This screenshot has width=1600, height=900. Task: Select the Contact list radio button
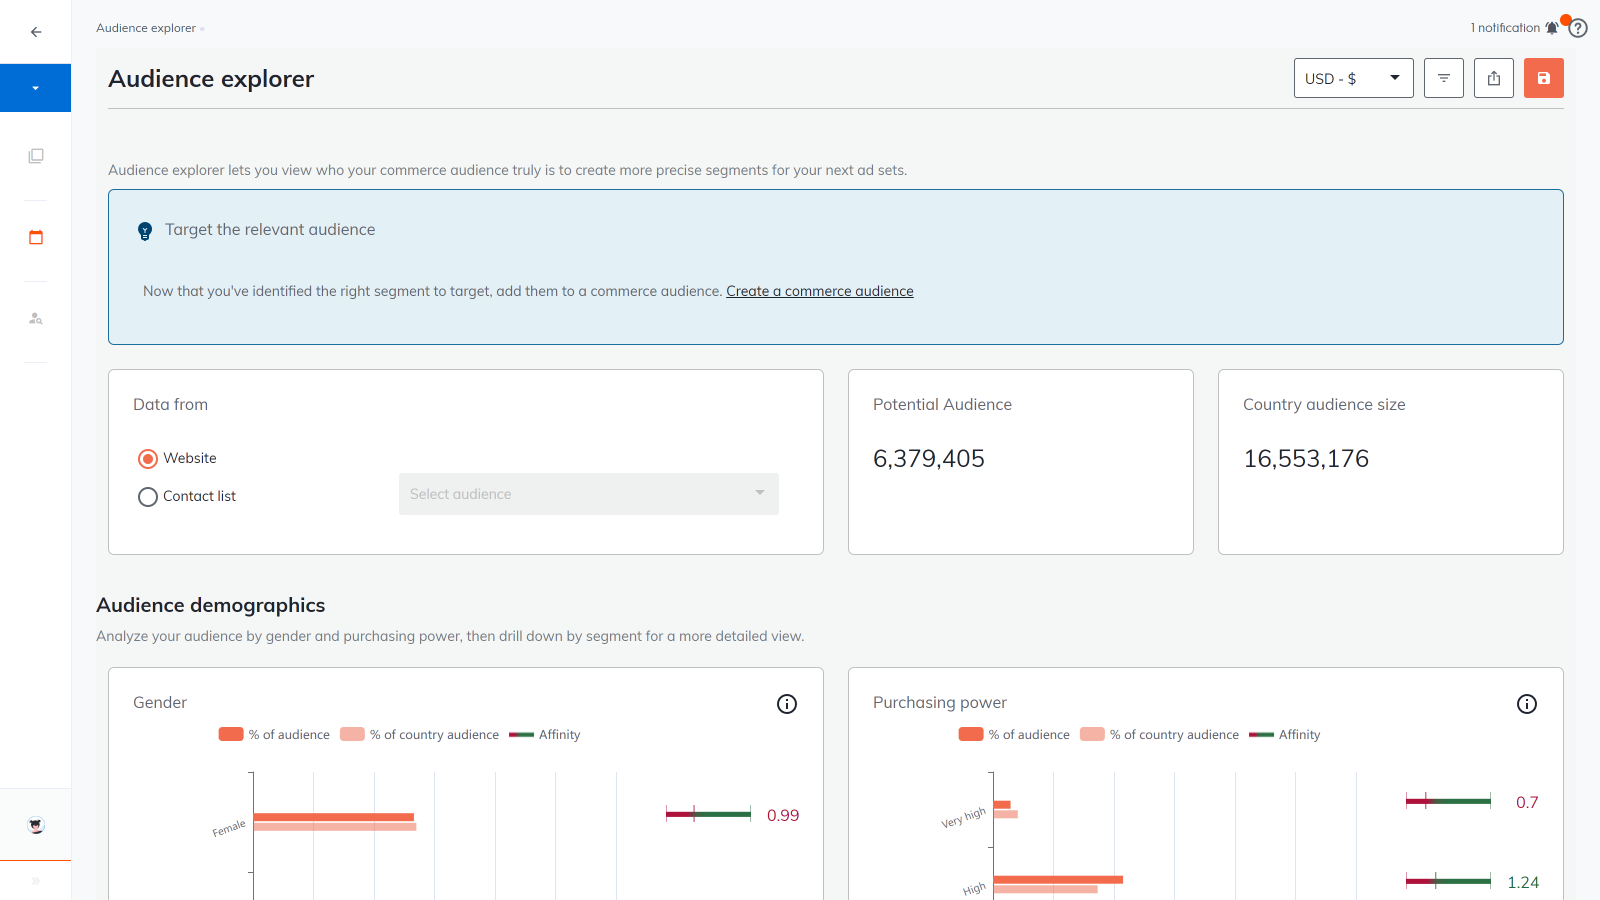point(147,496)
